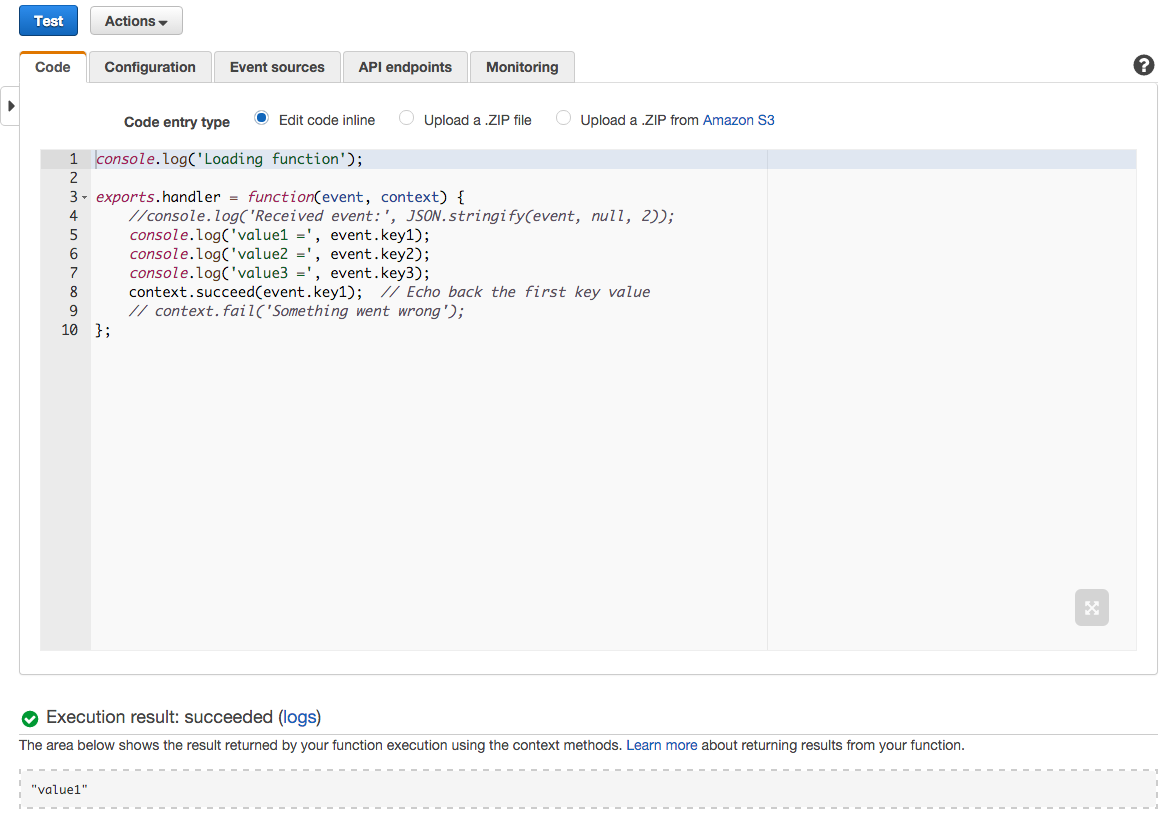
Task: Click the console.log 'value2 =' line
Action: pyautogui.click(x=279, y=254)
